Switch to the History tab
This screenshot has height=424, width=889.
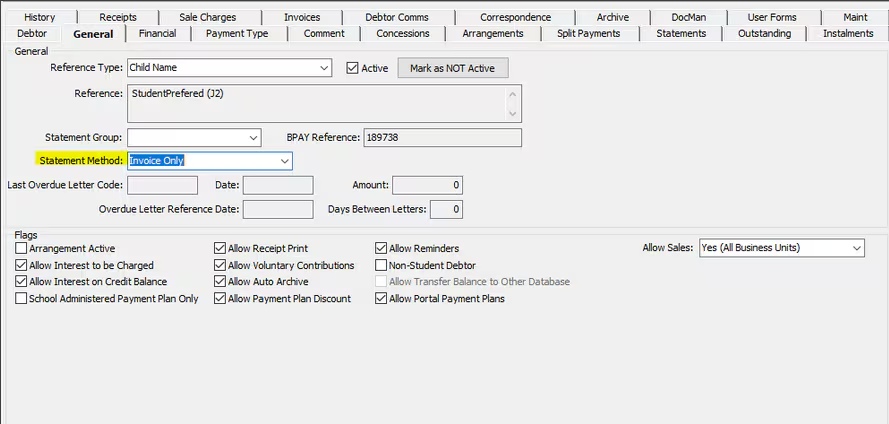40,17
